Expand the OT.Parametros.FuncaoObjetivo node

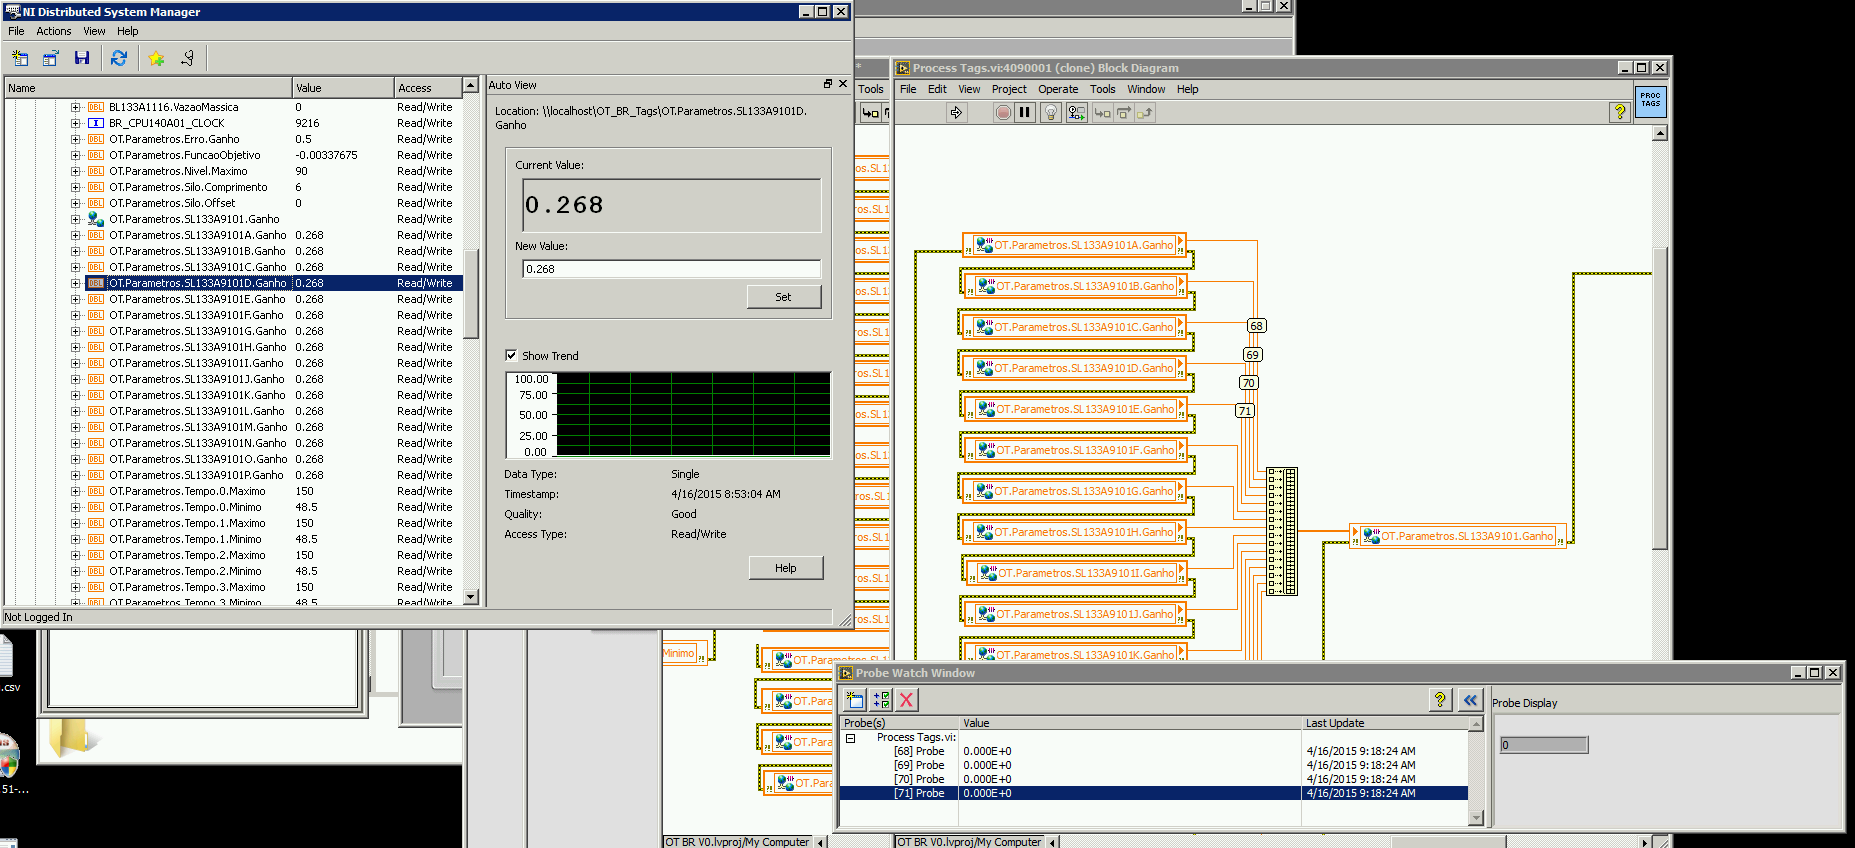[x=75, y=155]
